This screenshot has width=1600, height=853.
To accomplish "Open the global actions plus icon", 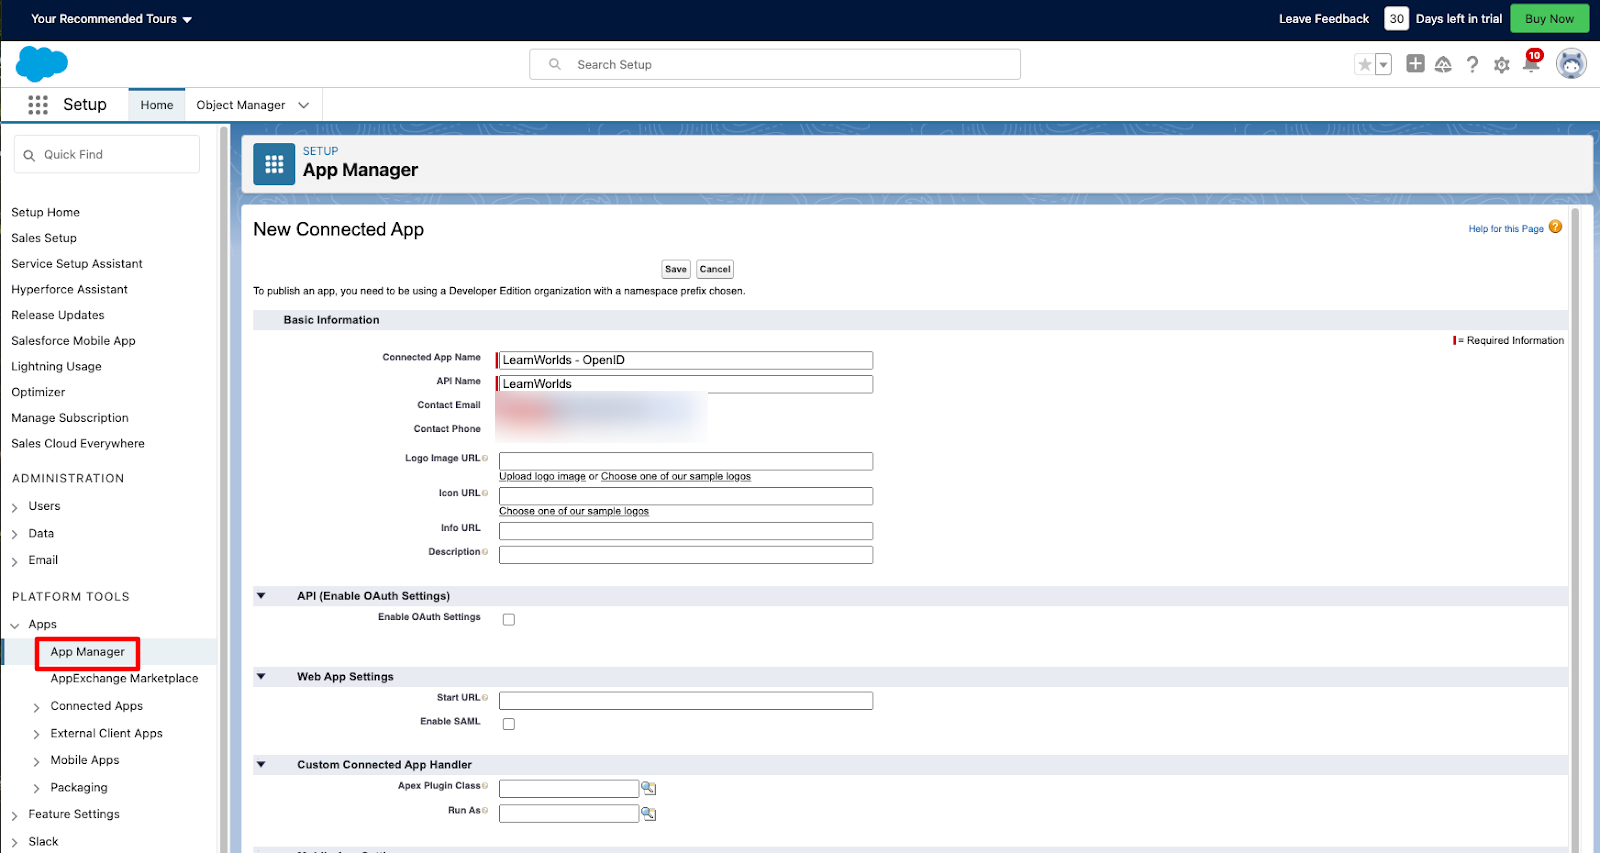I will pos(1415,64).
